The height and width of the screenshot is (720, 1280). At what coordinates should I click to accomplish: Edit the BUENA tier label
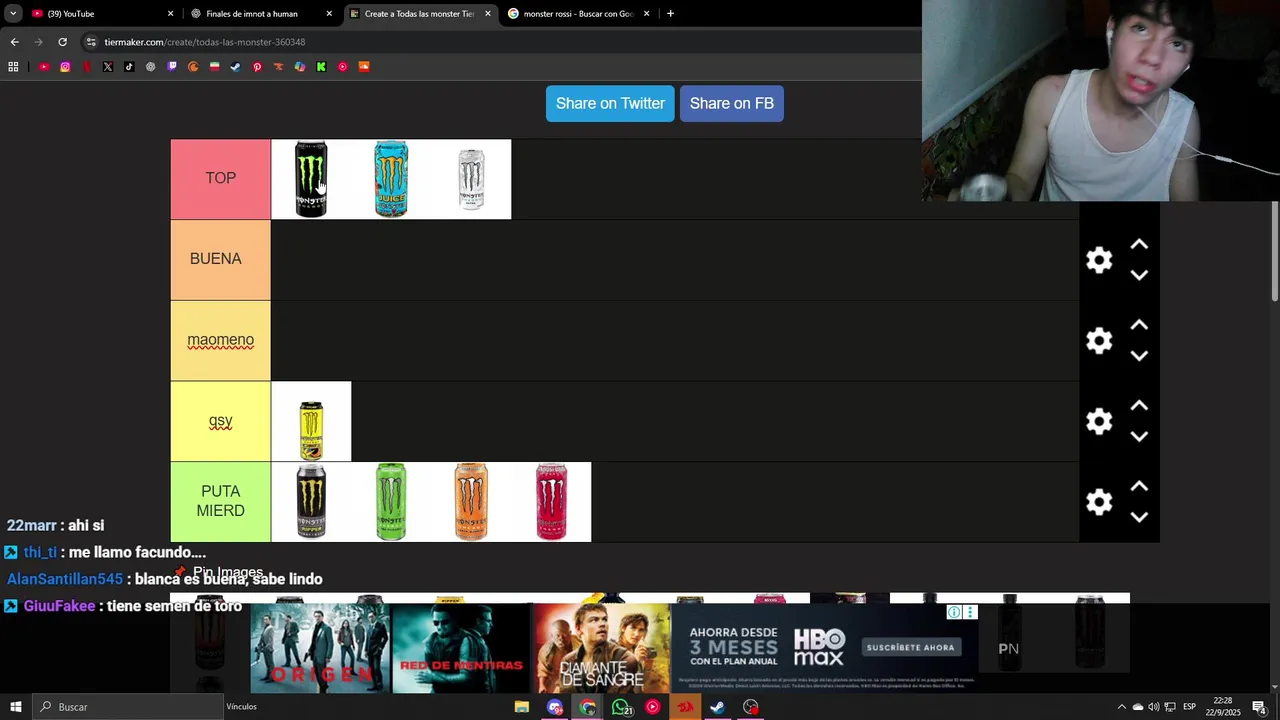click(216, 259)
